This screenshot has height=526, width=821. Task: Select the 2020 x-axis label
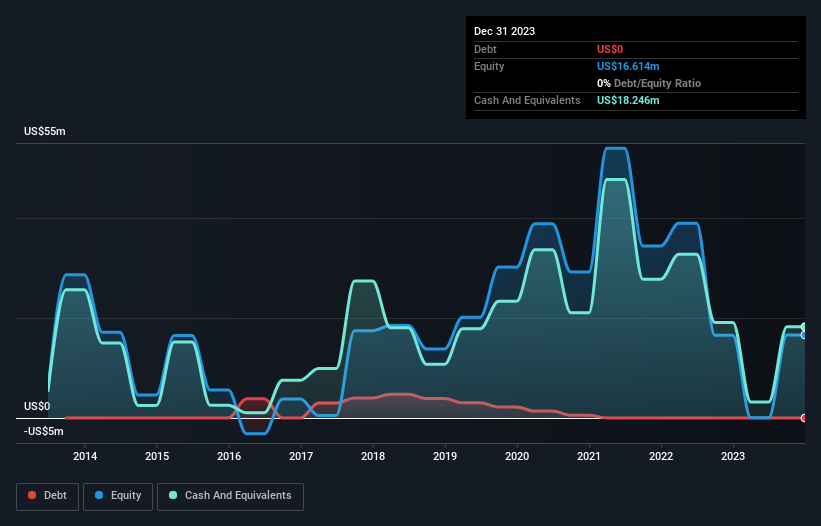coord(517,456)
